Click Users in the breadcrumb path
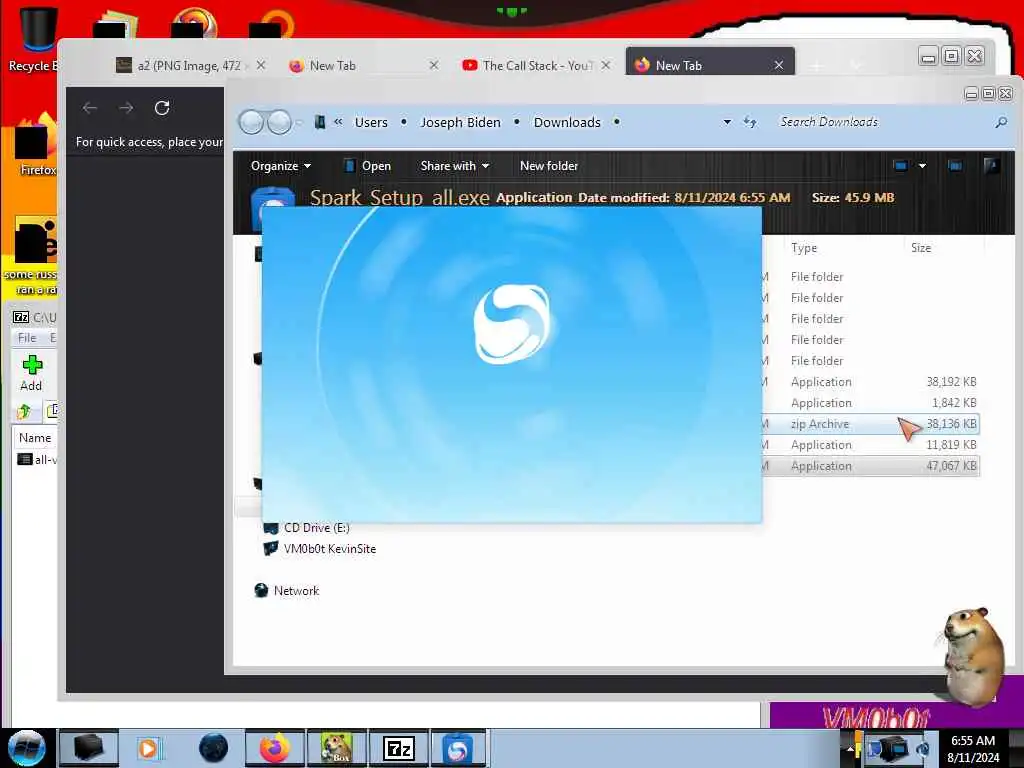Screen dimensions: 1024x768 pos(371,122)
